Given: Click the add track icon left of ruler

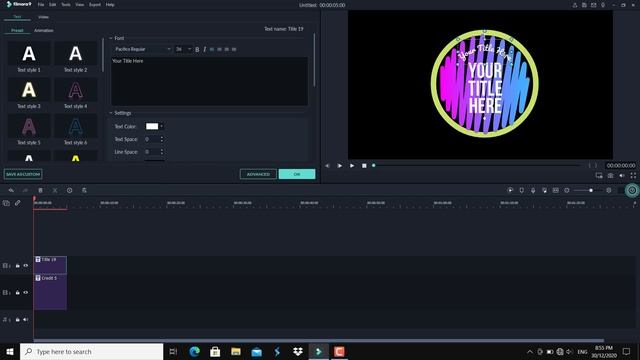Looking at the screenshot, I should point(6,203).
